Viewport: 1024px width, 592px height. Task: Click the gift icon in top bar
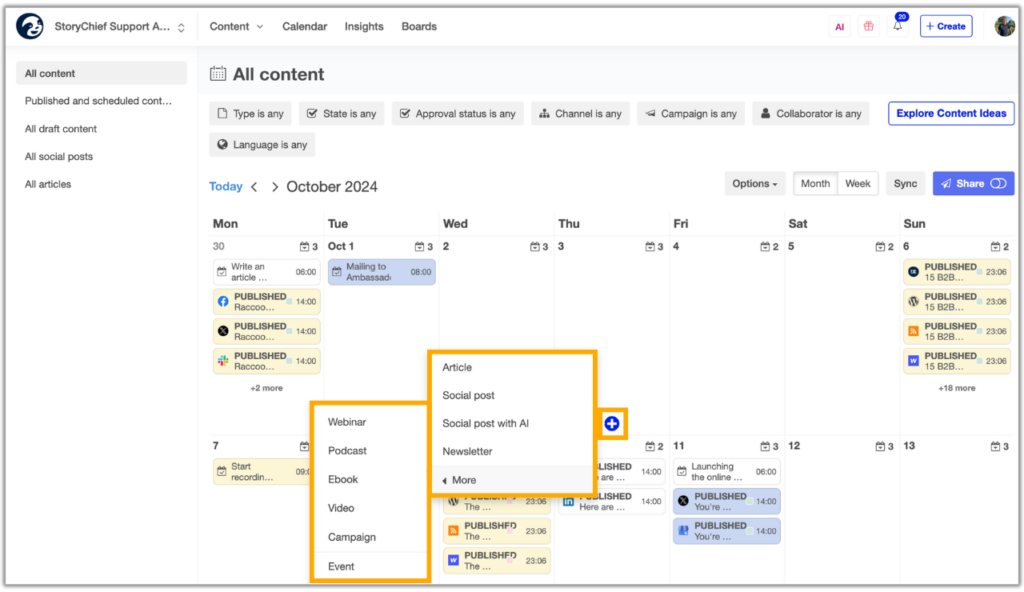(868, 26)
